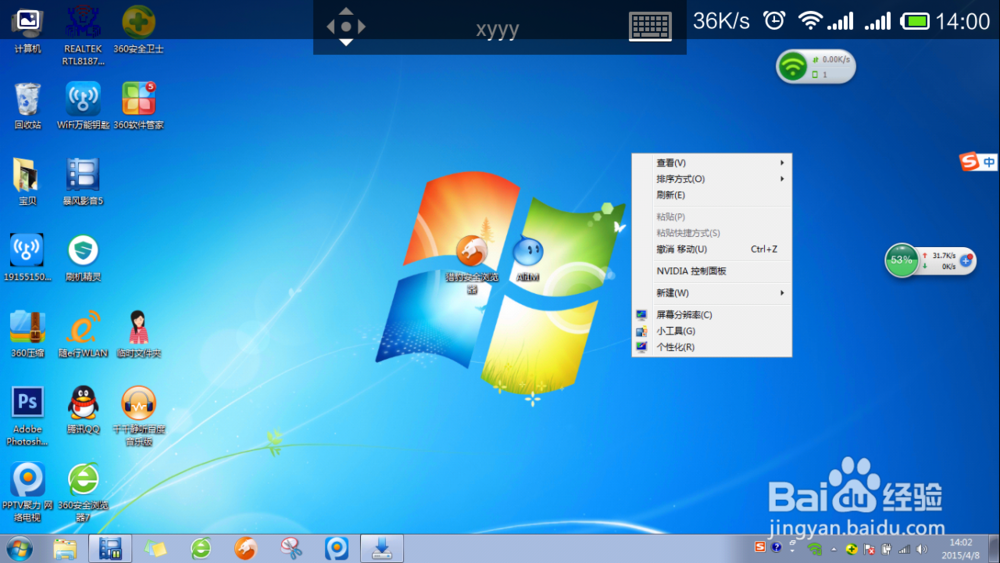Click the Sogou tray icon

click(x=760, y=547)
